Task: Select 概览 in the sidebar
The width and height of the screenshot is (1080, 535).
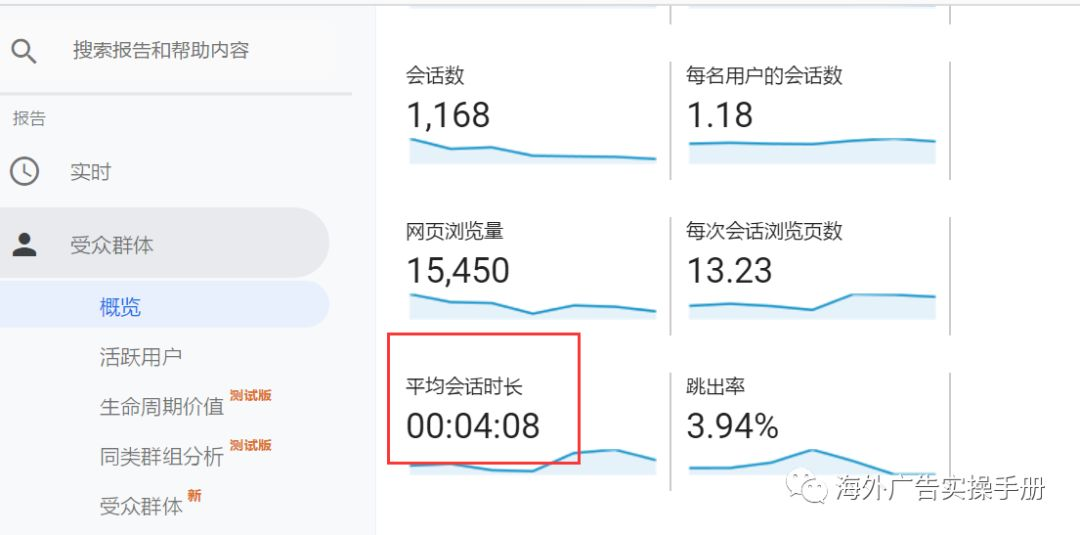Action: (120, 307)
